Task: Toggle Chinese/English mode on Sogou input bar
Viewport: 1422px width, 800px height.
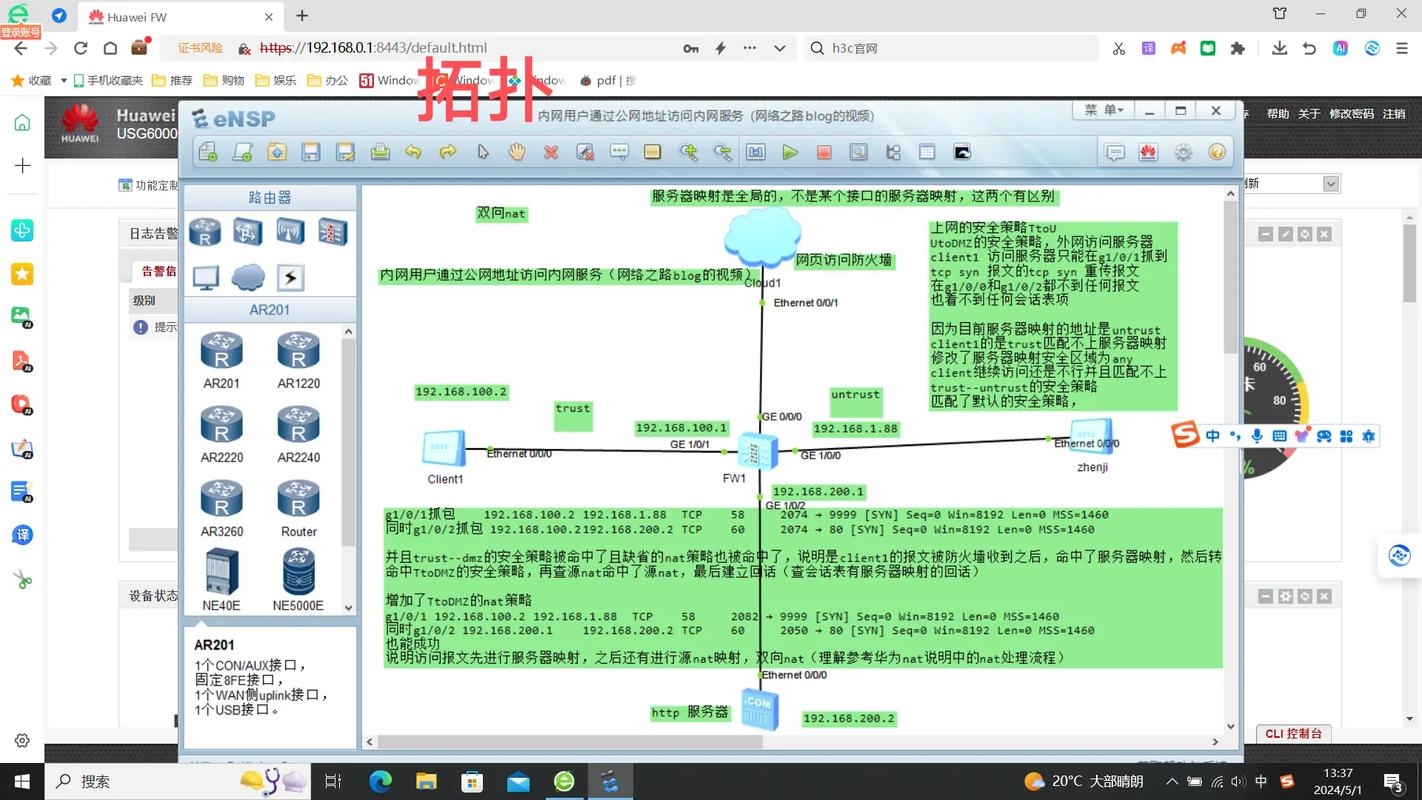Action: pyautogui.click(x=1212, y=435)
